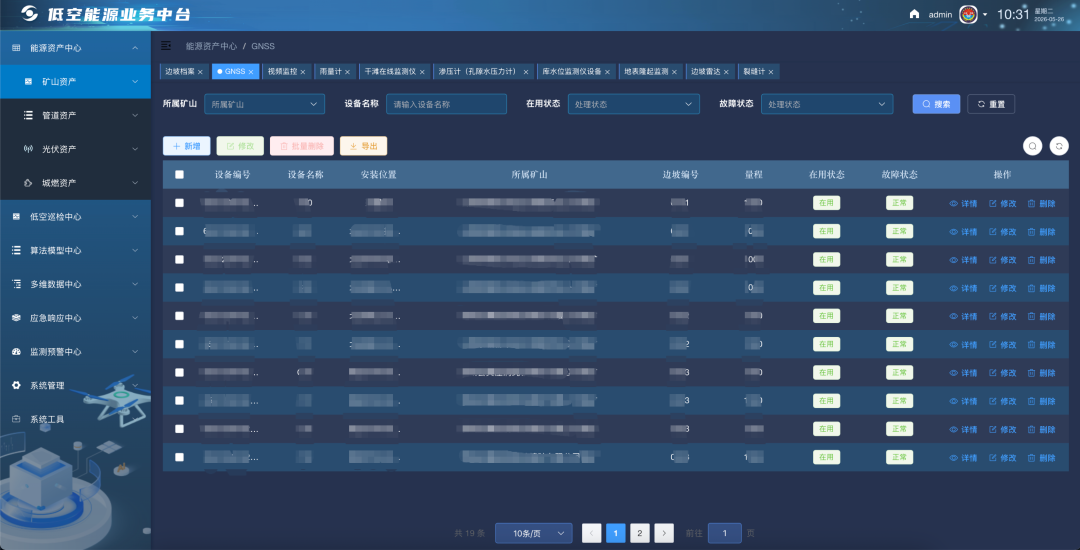Click the 低空巡检中心 sidebar icon
This screenshot has height=550, width=1080.
point(17,216)
